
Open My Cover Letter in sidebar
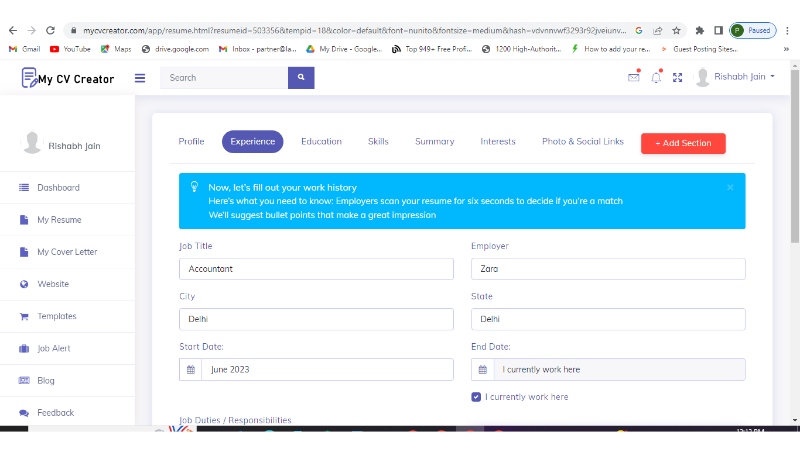pos(67,252)
